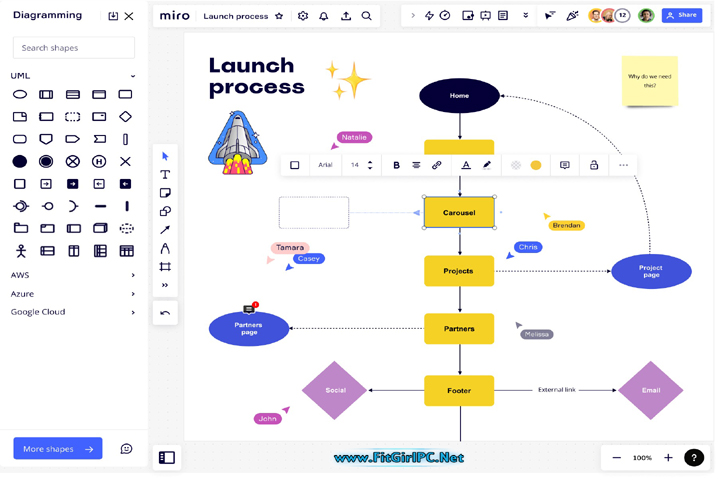Viewport: 720px width, 480px height.
Task: Click the More shapes button
Action: (x=58, y=449)
